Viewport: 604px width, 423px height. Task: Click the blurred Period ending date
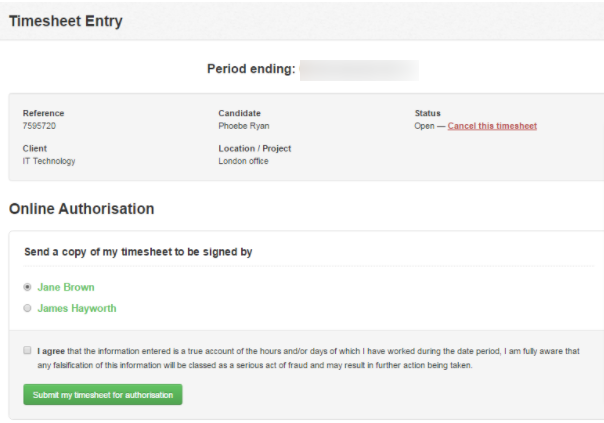pyautogui.click(x=359, y=70)
